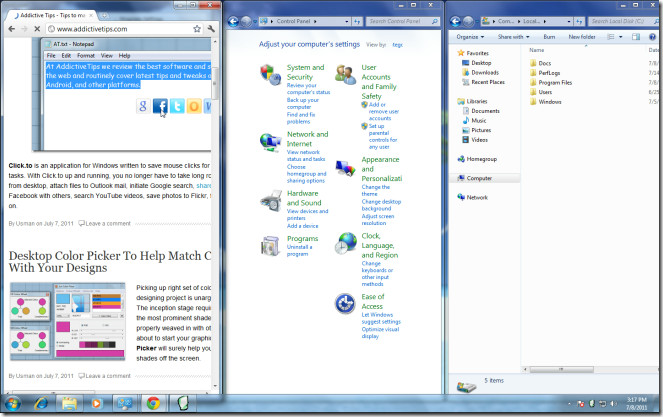Click Leave a comment under the Click.to article

pos(108,224)
